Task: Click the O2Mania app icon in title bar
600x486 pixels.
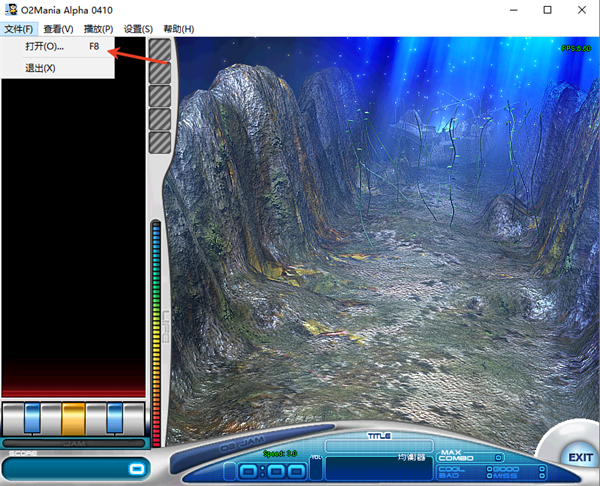Action: [x=11, y=10]
